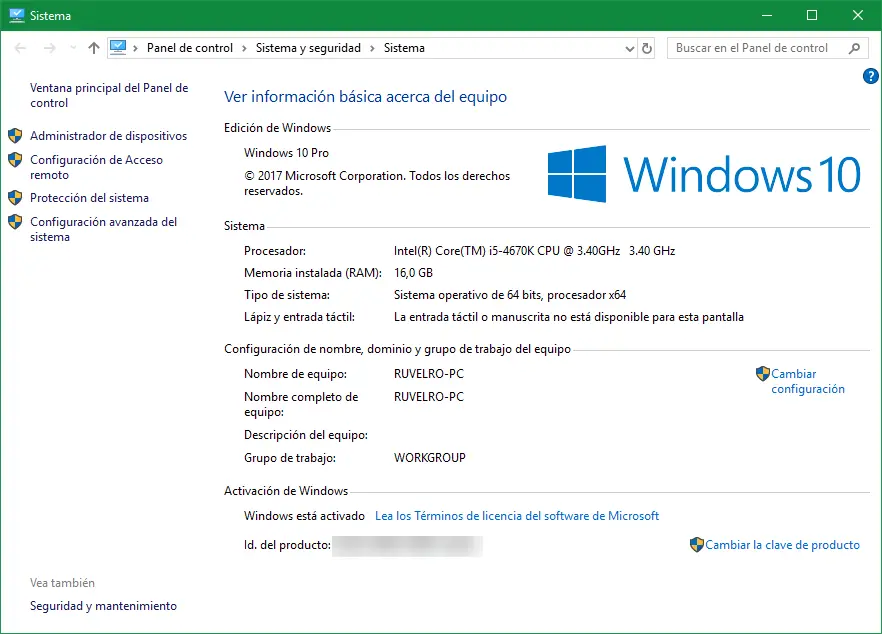The width and height of the screenshot is (882, 634).
Task: Expand chevron after Panel de control
Action: pos(244,48)
